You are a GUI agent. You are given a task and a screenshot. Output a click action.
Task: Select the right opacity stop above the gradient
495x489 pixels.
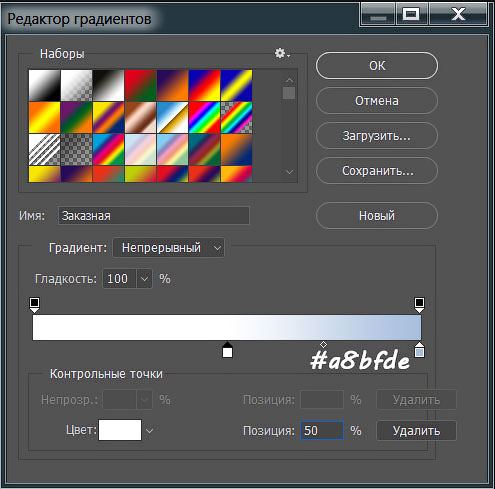click(x=419, y=305)
